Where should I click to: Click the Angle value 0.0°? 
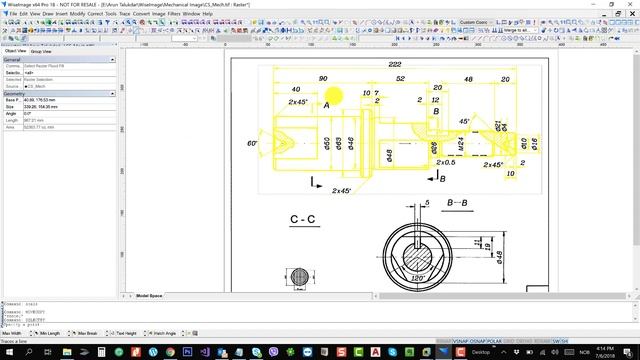click(69, 114)
